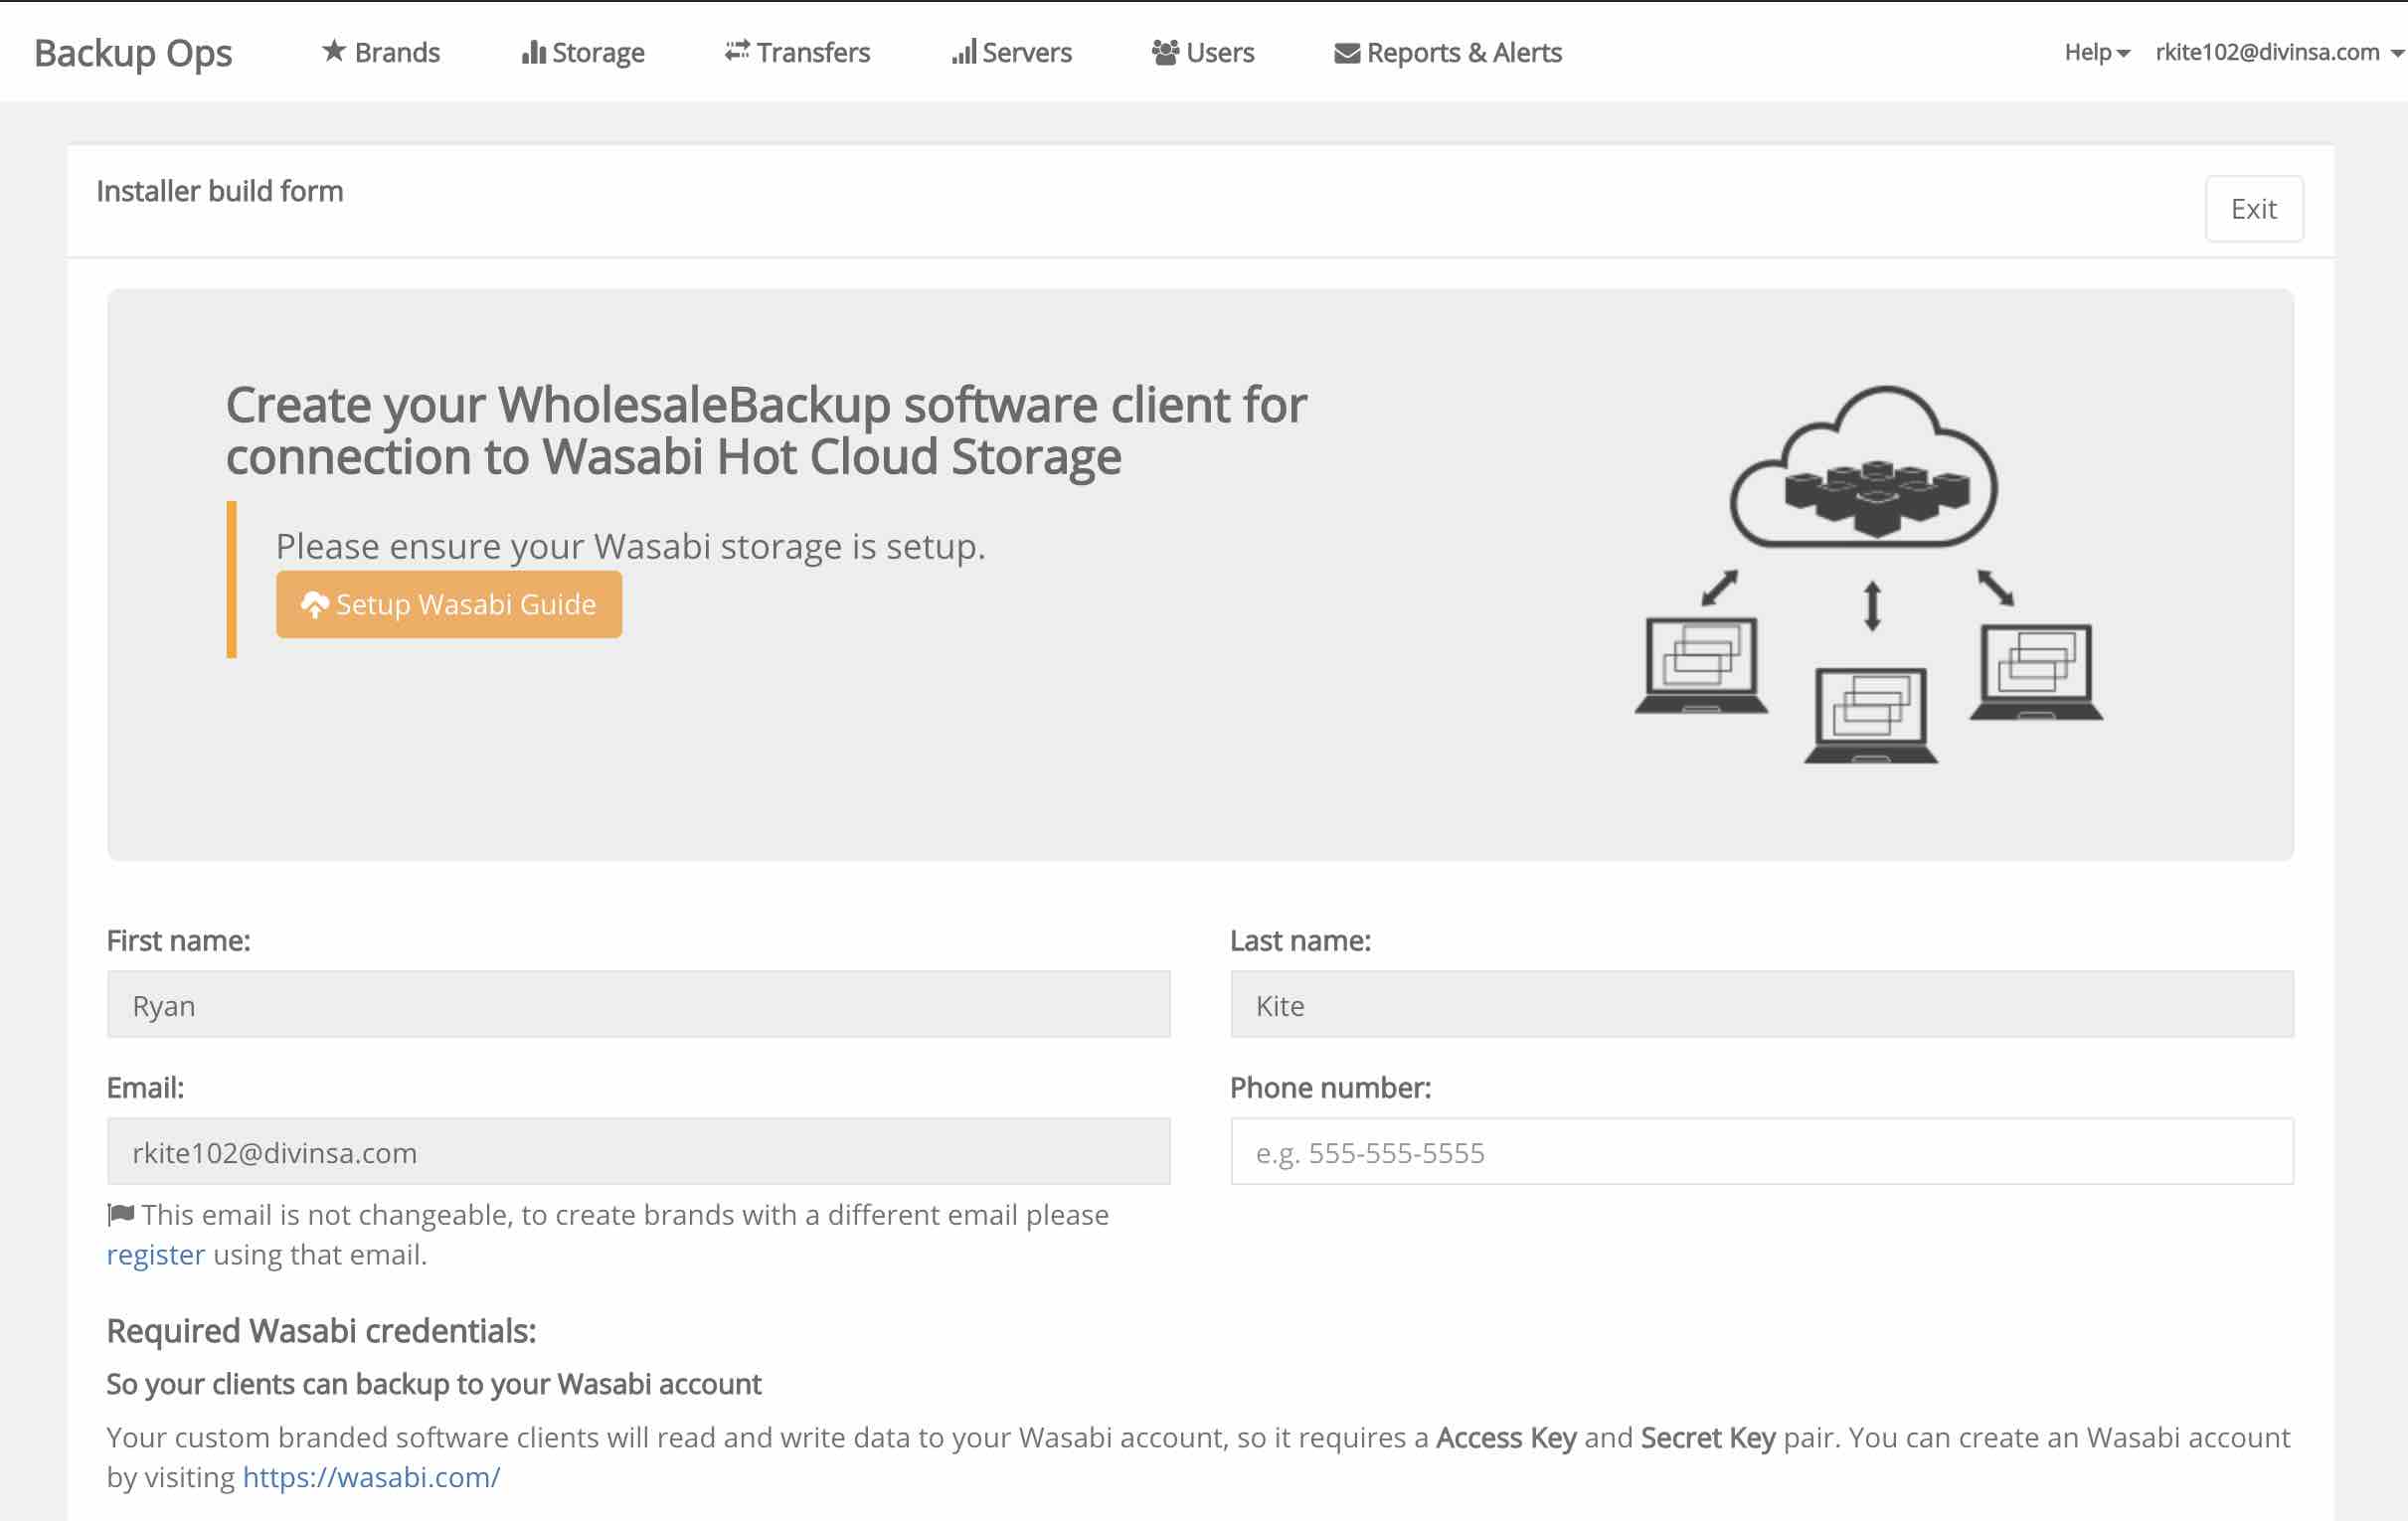Image resolution: width=2408 pixels, height=1521 pixels.
Task: Click the 'Required Wasabi credentials:' heading
Action: point(321,1331)
